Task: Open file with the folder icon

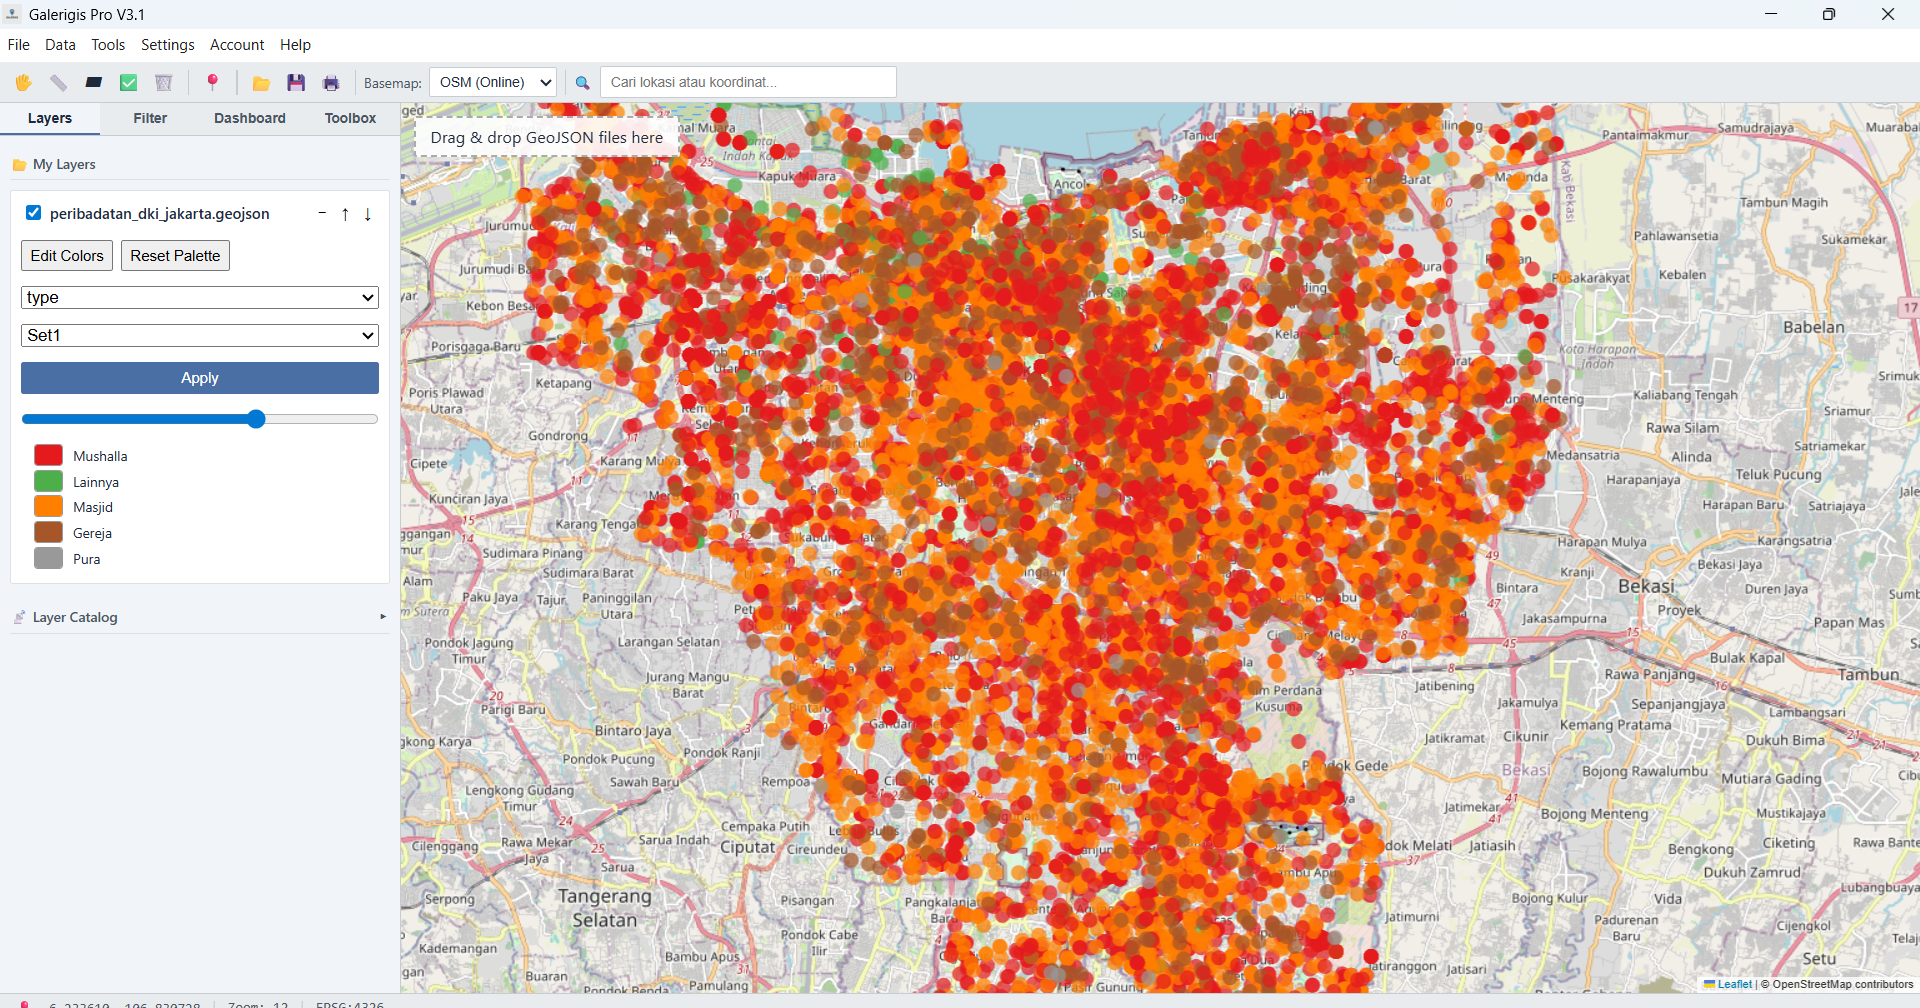Action: click(x=261, y=83)
